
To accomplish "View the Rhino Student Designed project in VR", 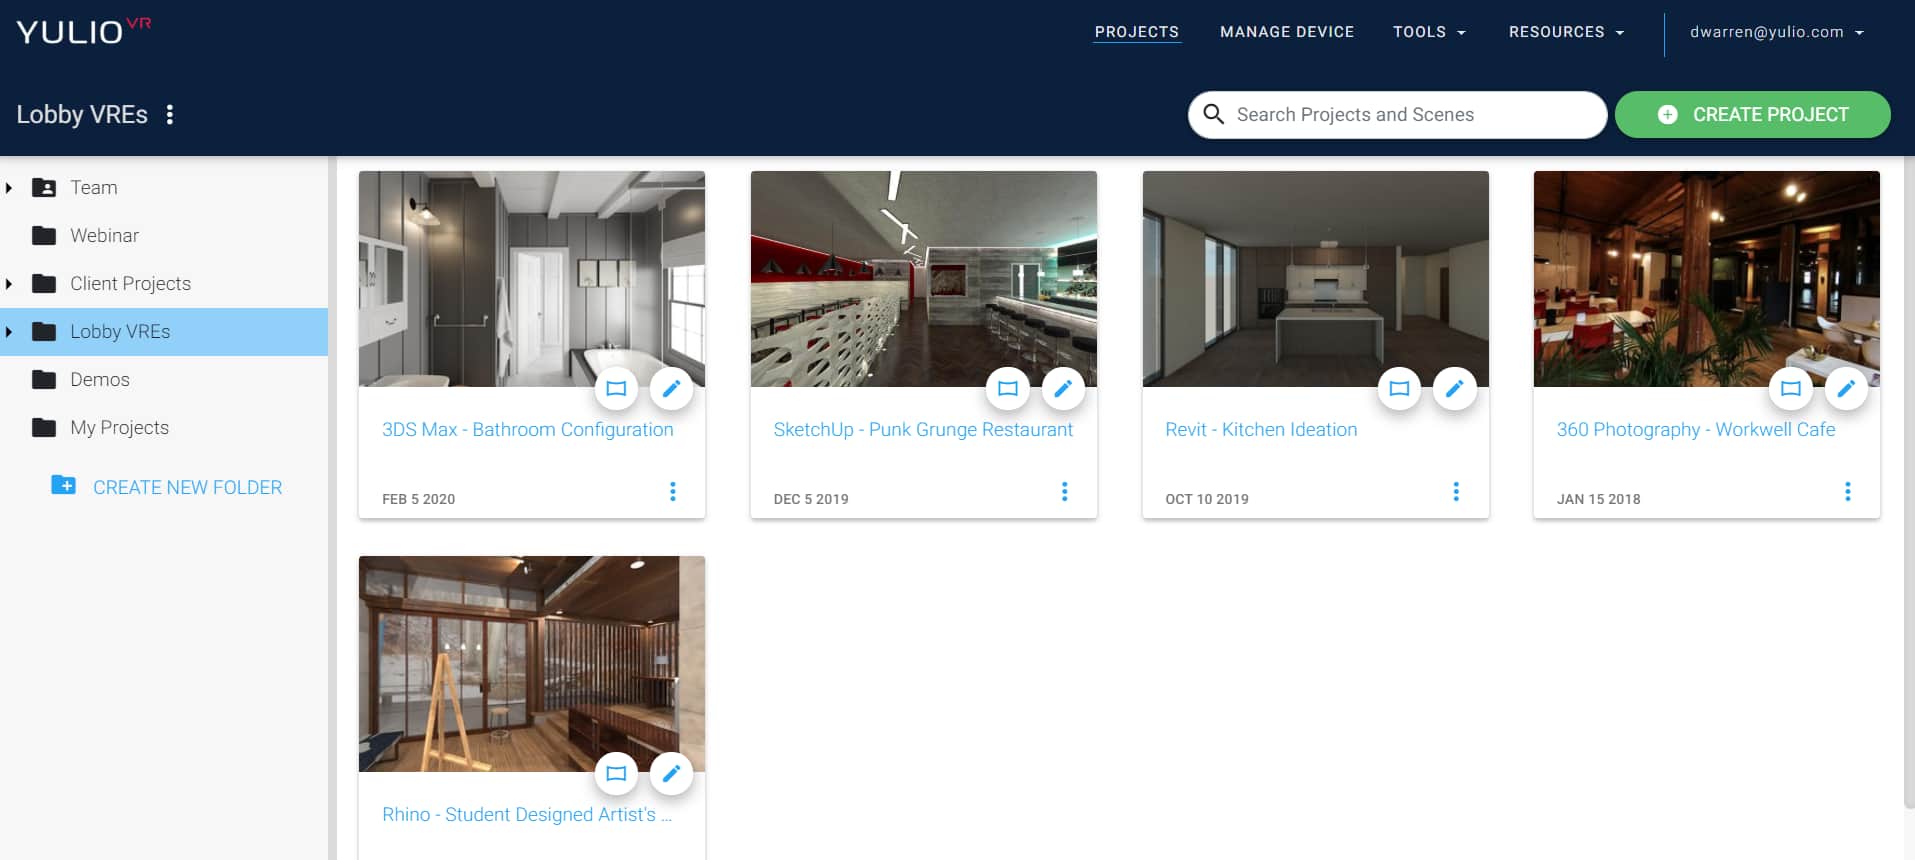I will [616, 773].
